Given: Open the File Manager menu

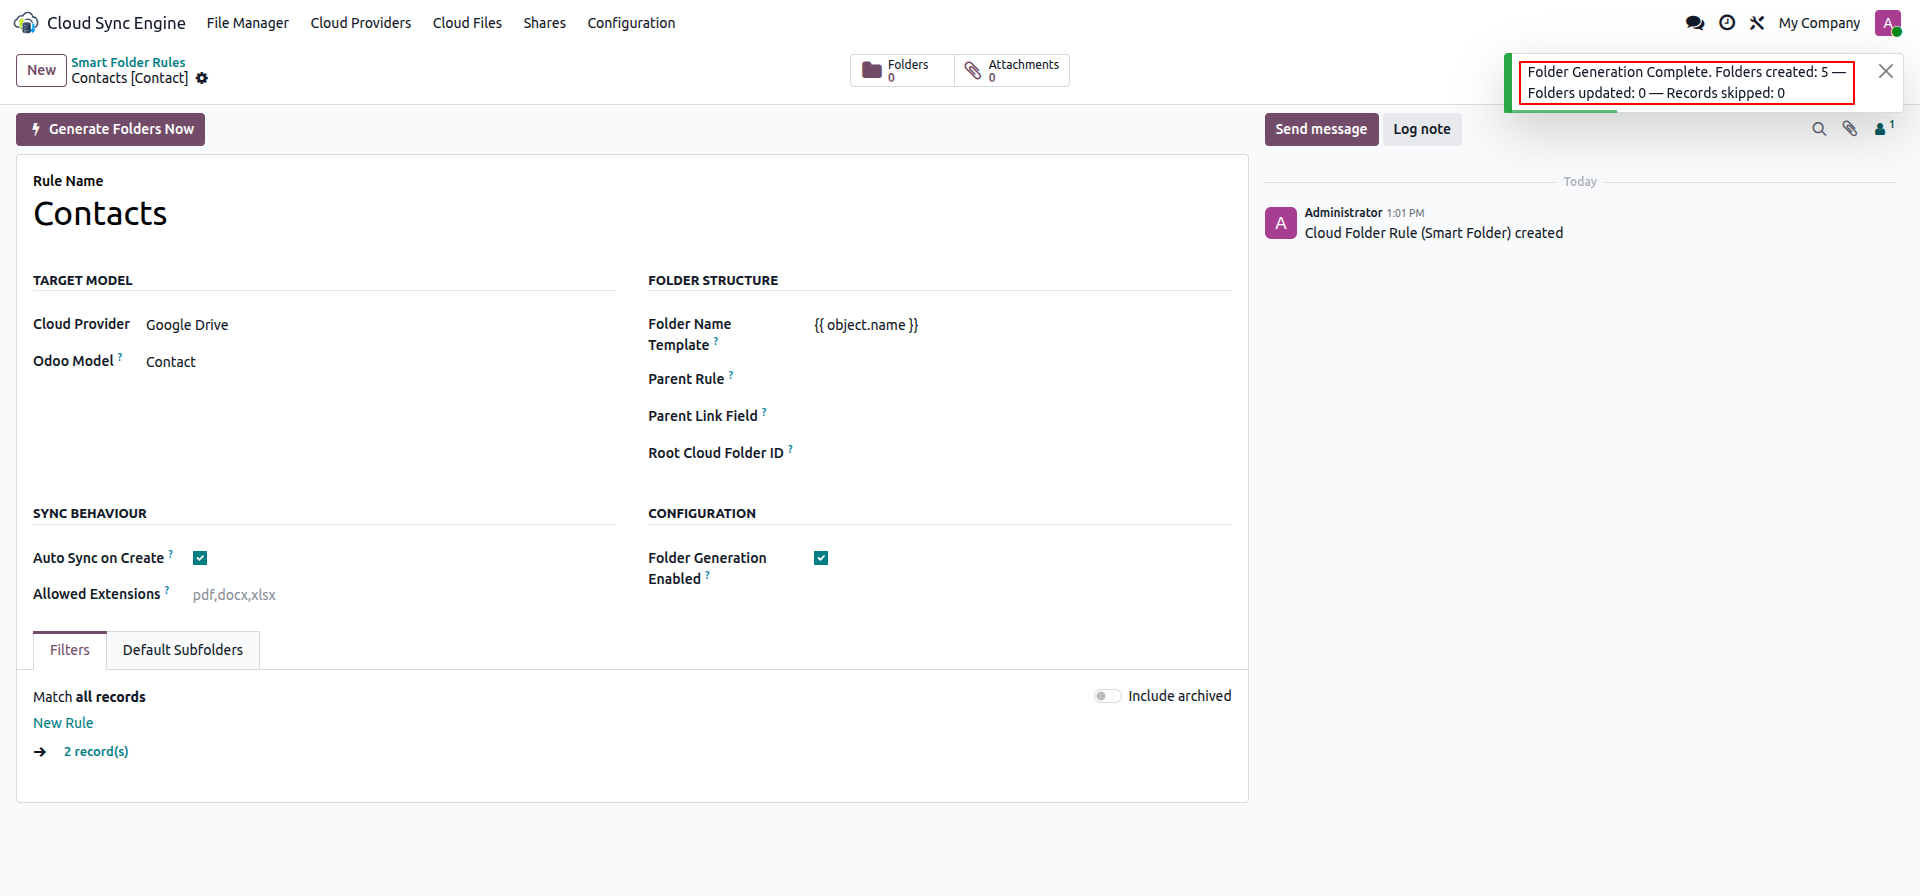Looking at the screenshot, I should tap(247, 22).
